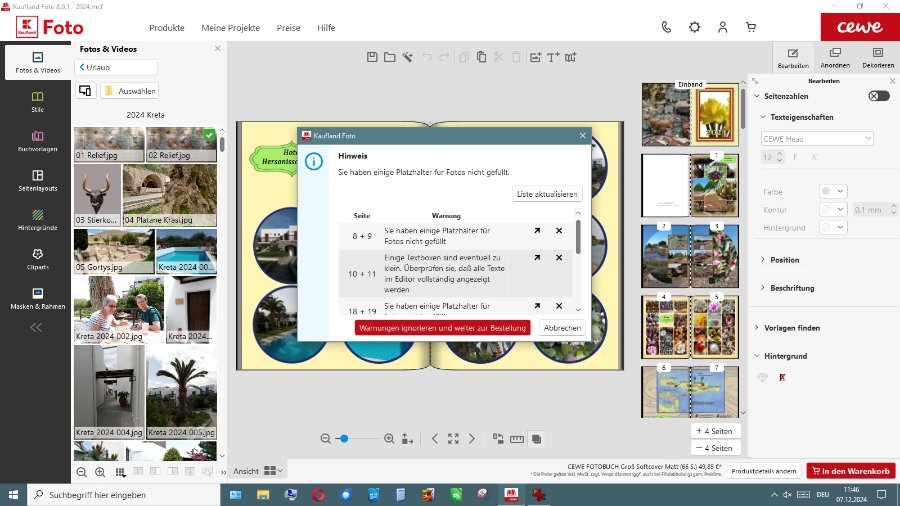Select Seitenlayouts in the left sidebar
This screenshot has height=506, width=900.
(x=37, y=180)
